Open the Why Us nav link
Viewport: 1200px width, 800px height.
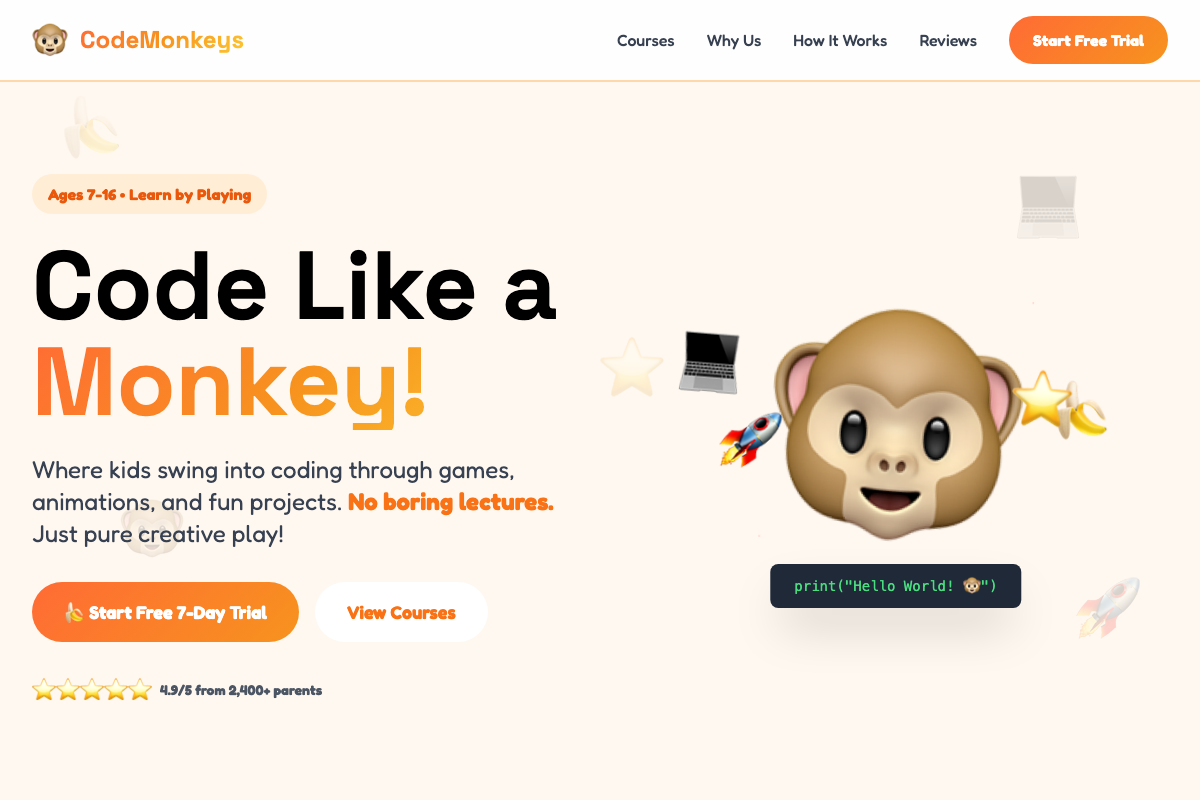point(734,41)
